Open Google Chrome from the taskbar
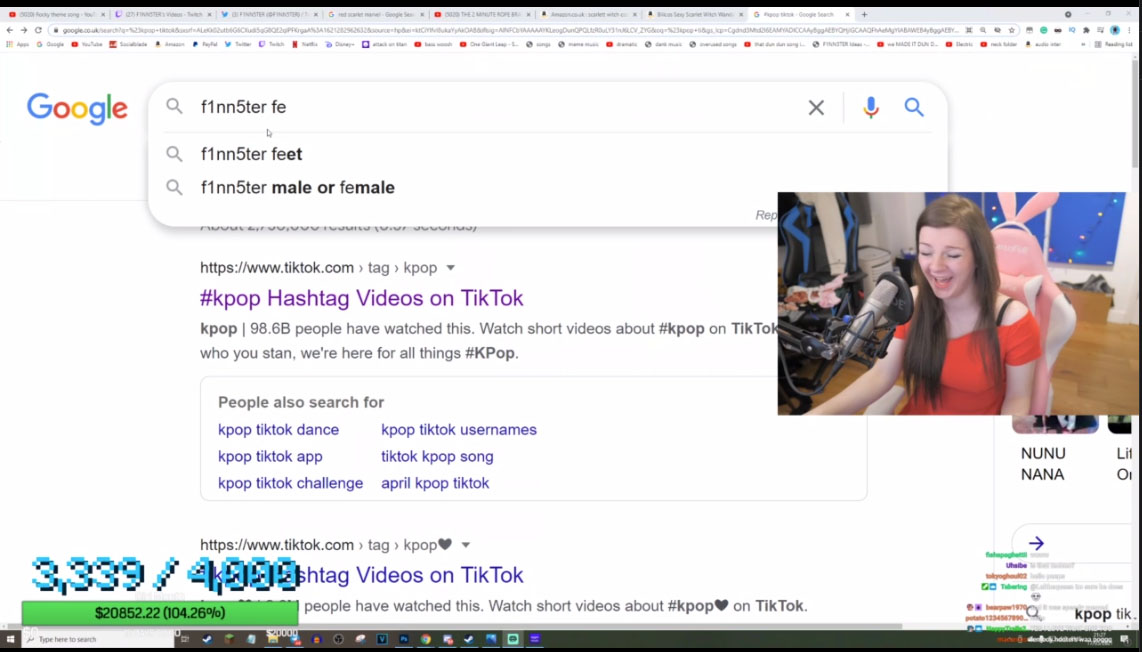Viewport: 1142px width, 652px height. [x=425, y=639]
